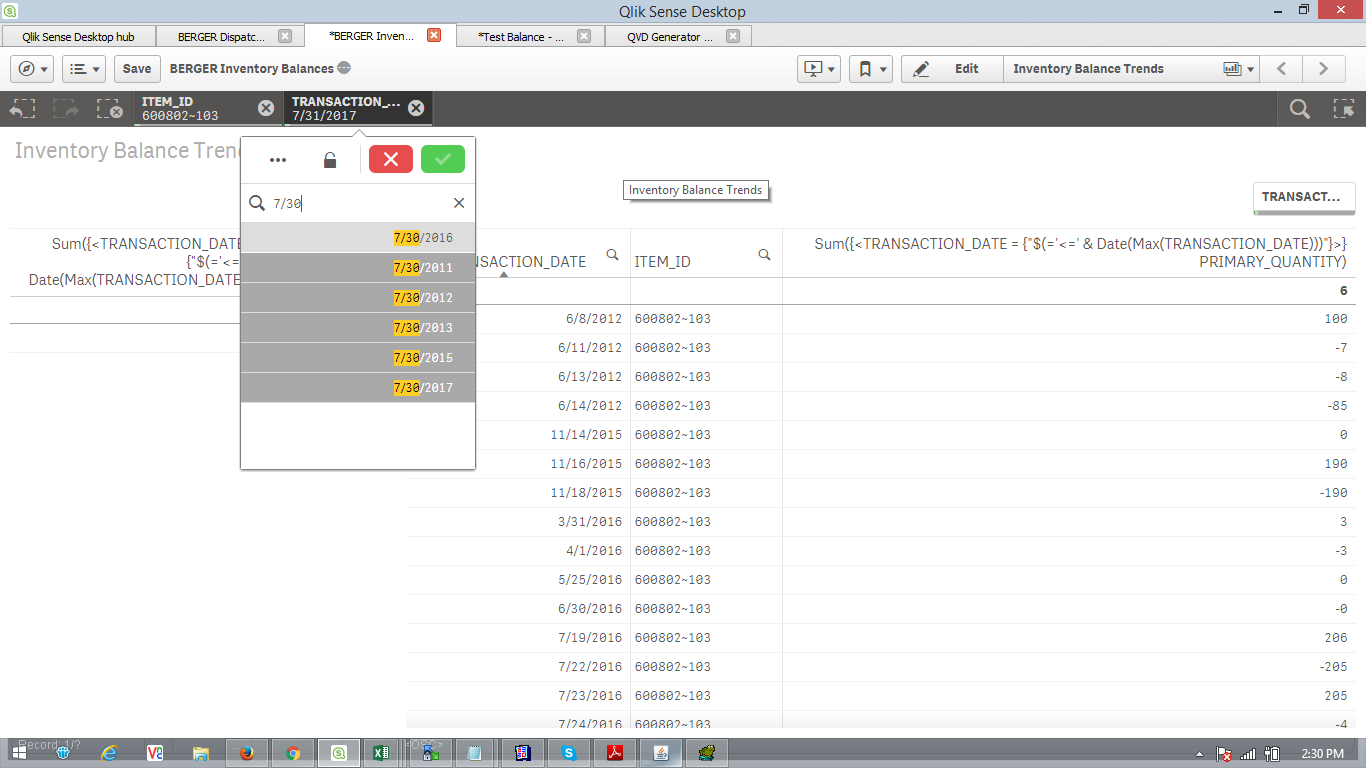Click the 11/16/2015 date cell
Image resolution: width=1366 pixels, height=768 pixels.
(x=586, y=464)
